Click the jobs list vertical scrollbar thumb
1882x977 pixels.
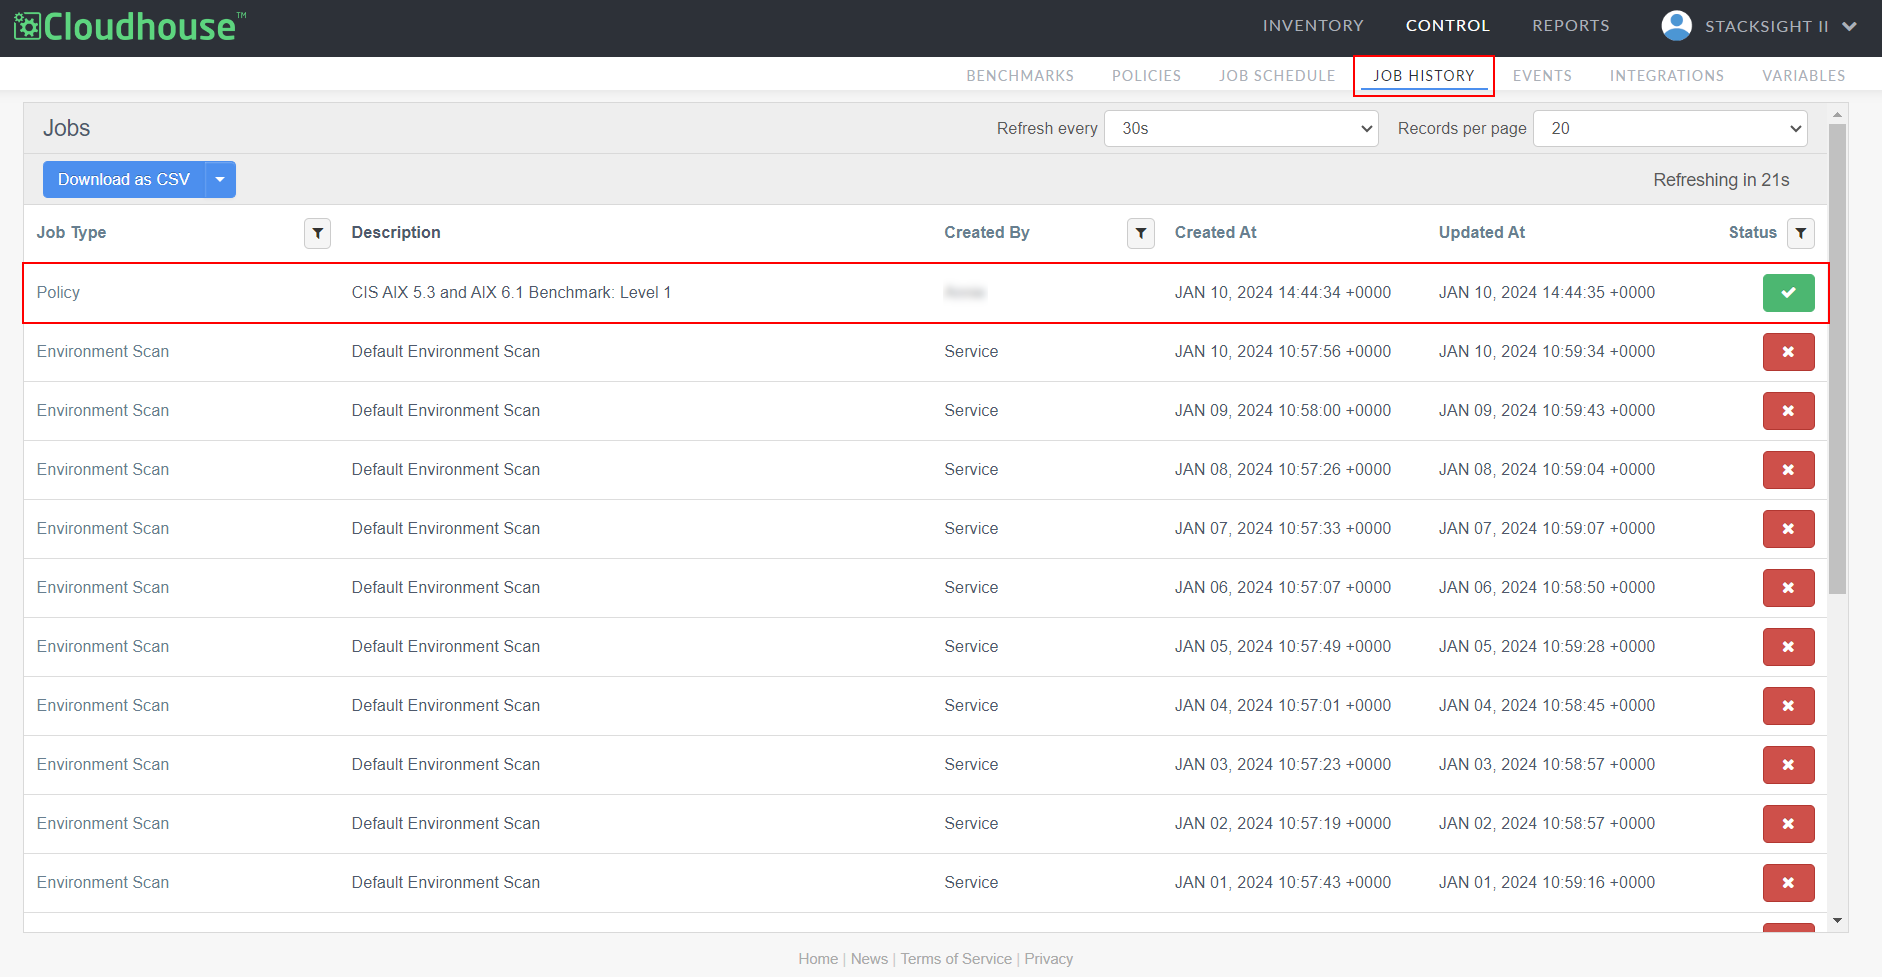tap(1837, 359)
